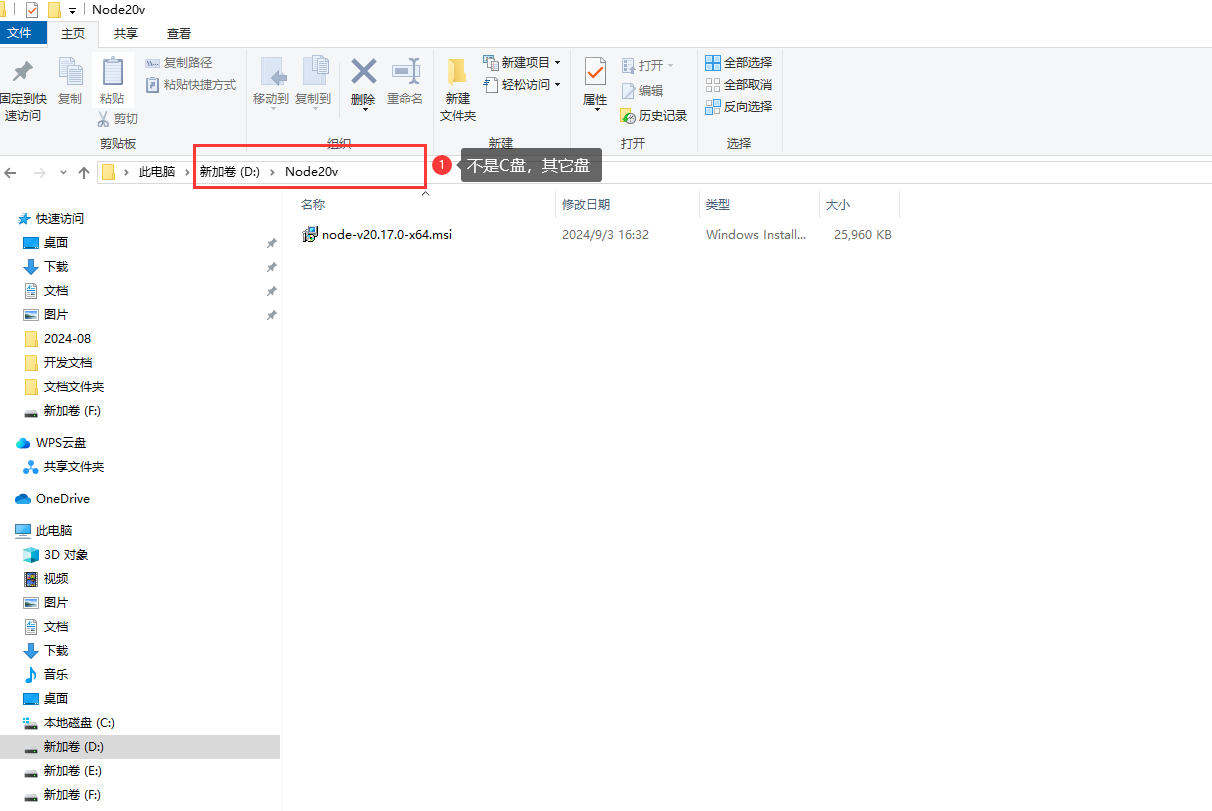Screen dimensions: 1212x811
Task: Click Select all in ribbon
Action: pos(739,62)
